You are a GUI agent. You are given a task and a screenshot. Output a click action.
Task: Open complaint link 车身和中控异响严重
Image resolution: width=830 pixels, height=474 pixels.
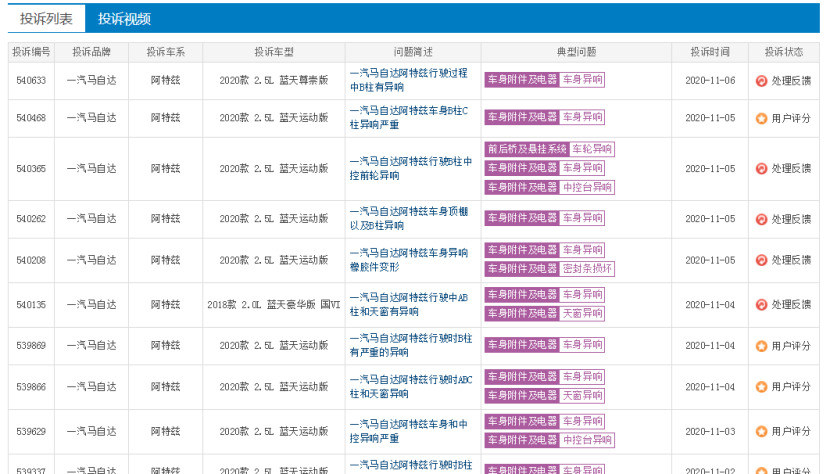tap(409, 431)
